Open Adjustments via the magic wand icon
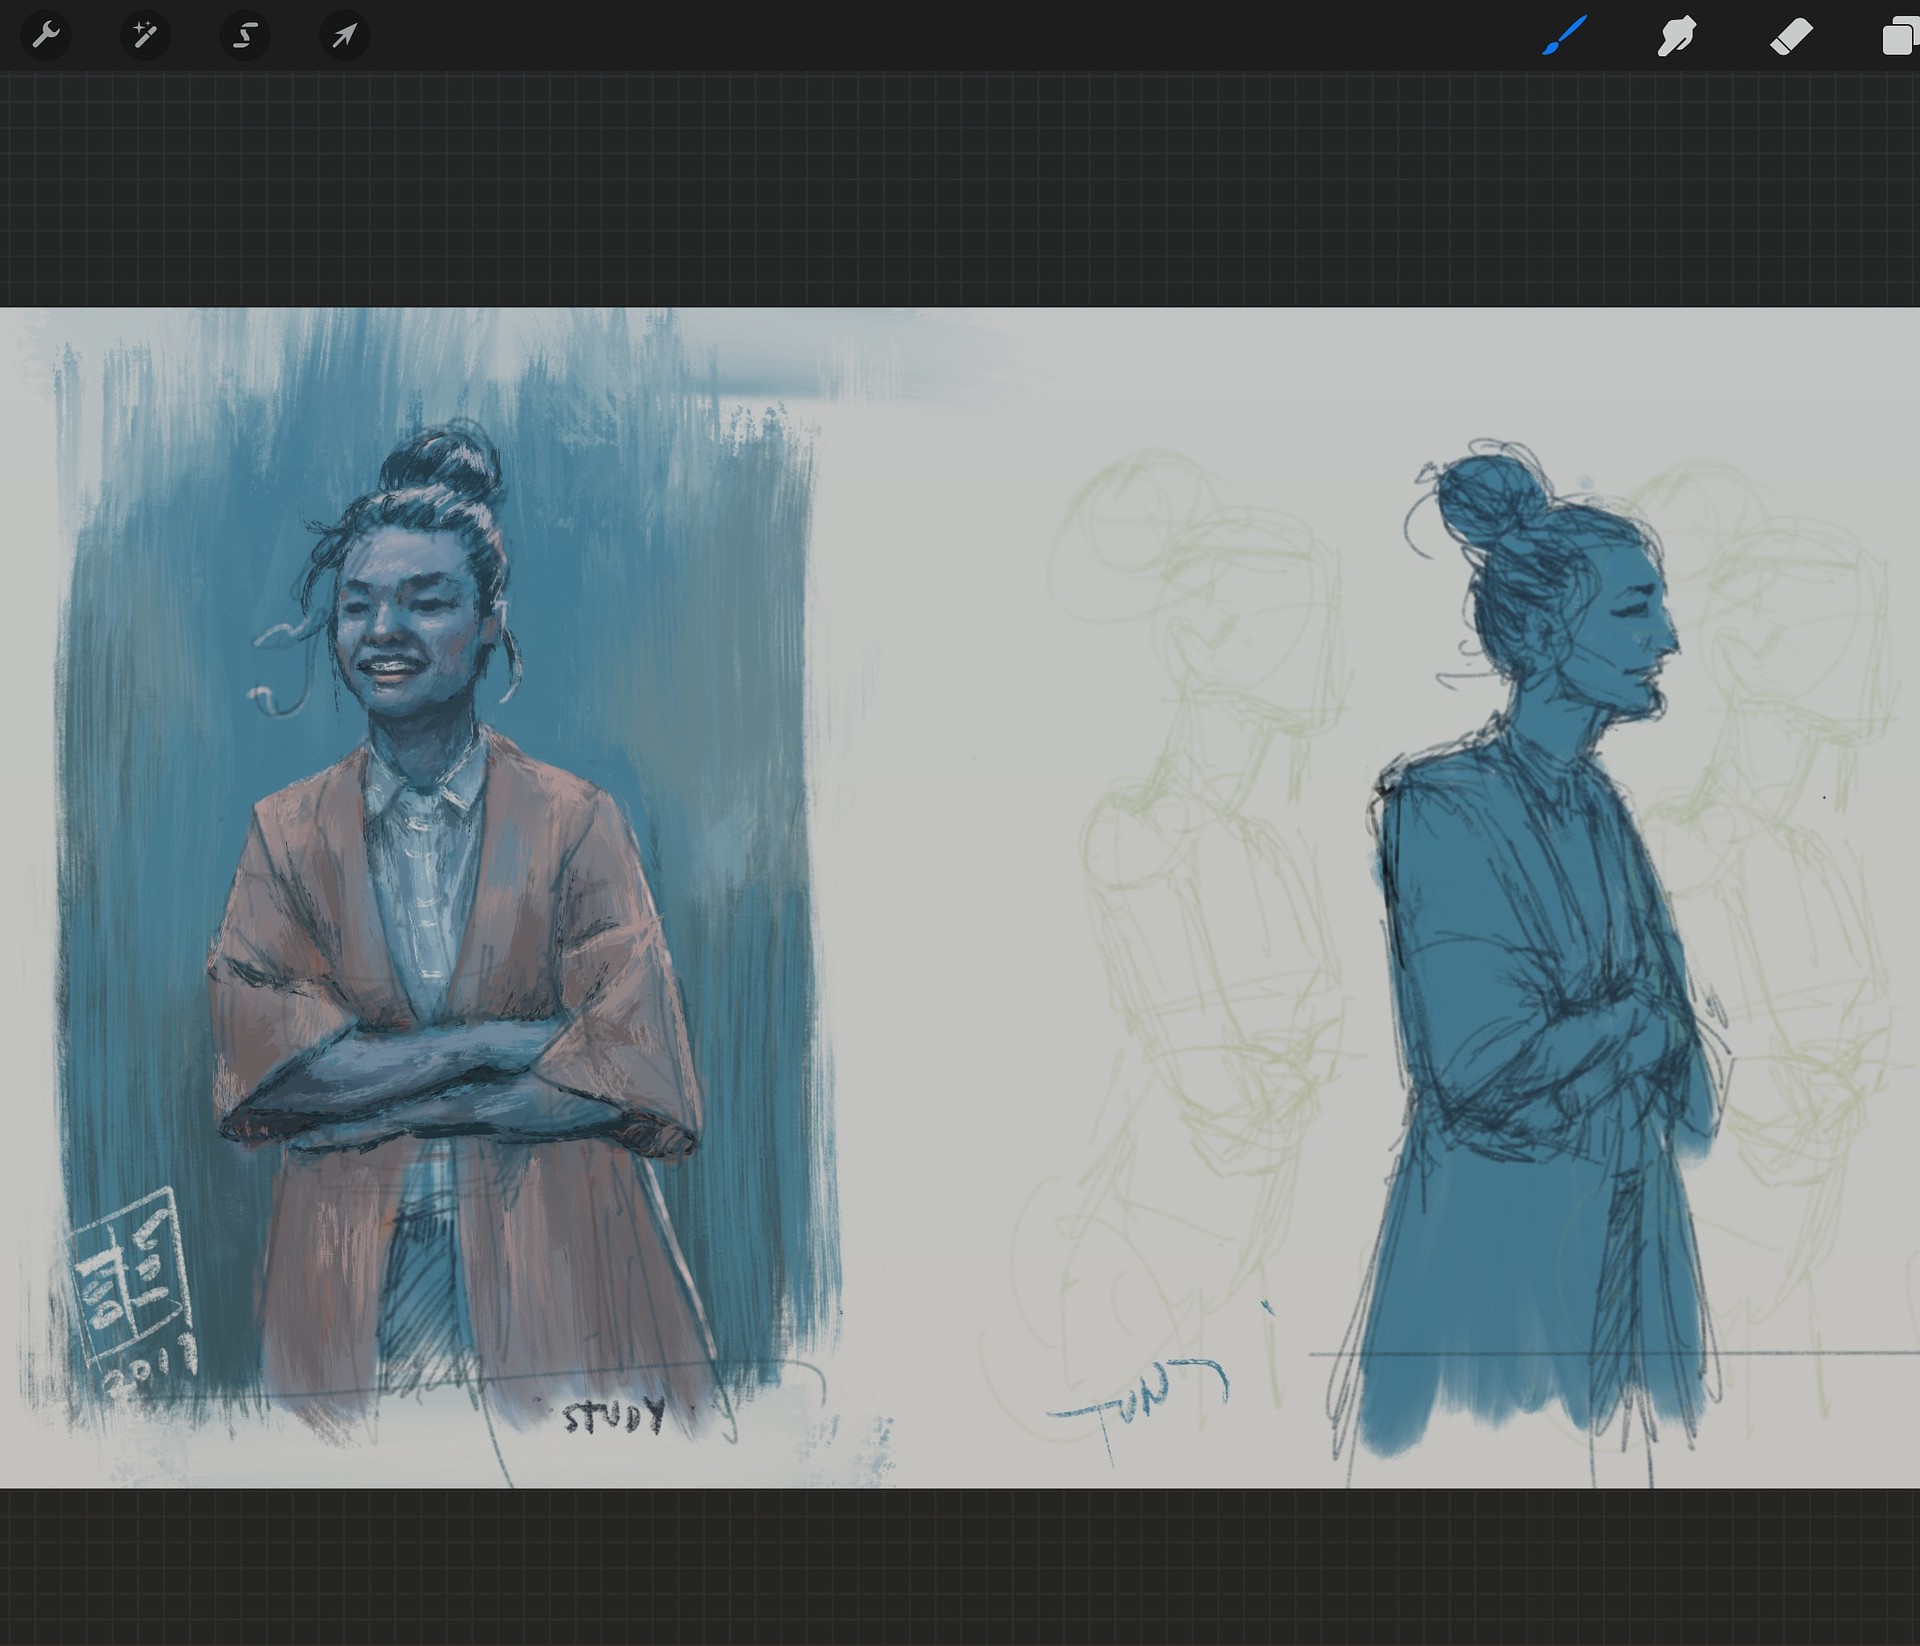This screenshot has width=1920, height=1646. [x=145, y=35]
